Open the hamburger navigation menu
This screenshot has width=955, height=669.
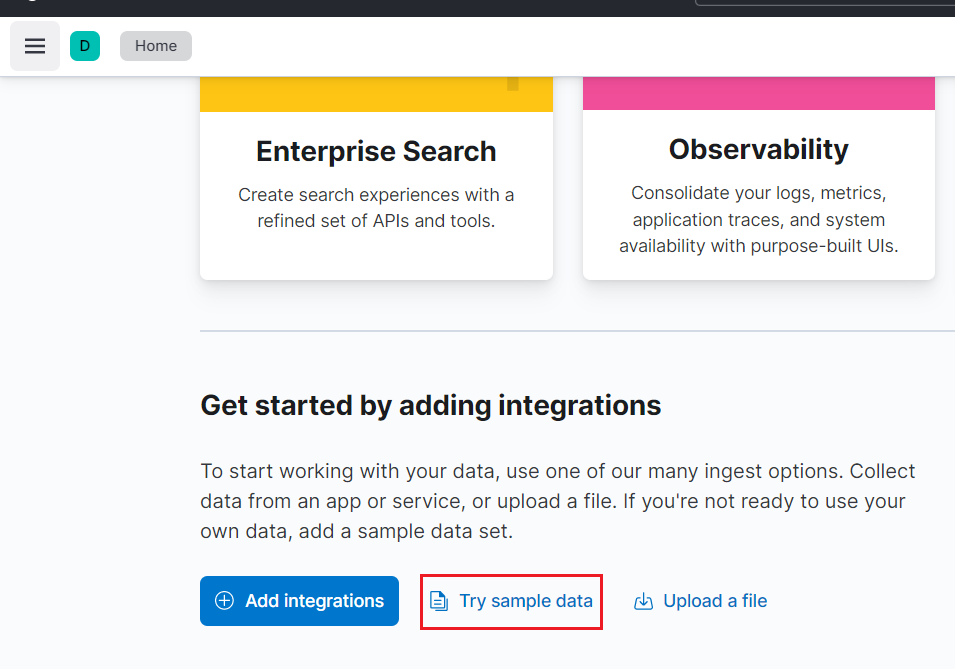tap(35, 46)
